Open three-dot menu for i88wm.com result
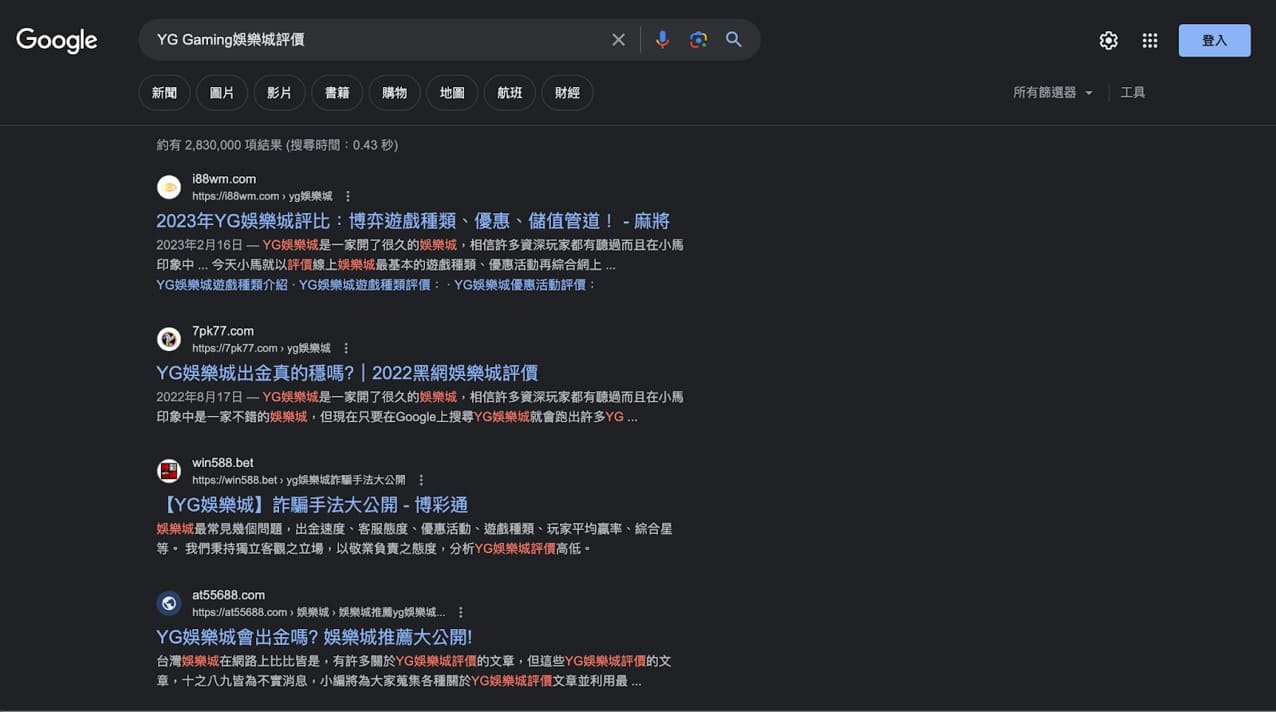Image resolution: width=1276 pixels, height=712 pixels. 348,196
